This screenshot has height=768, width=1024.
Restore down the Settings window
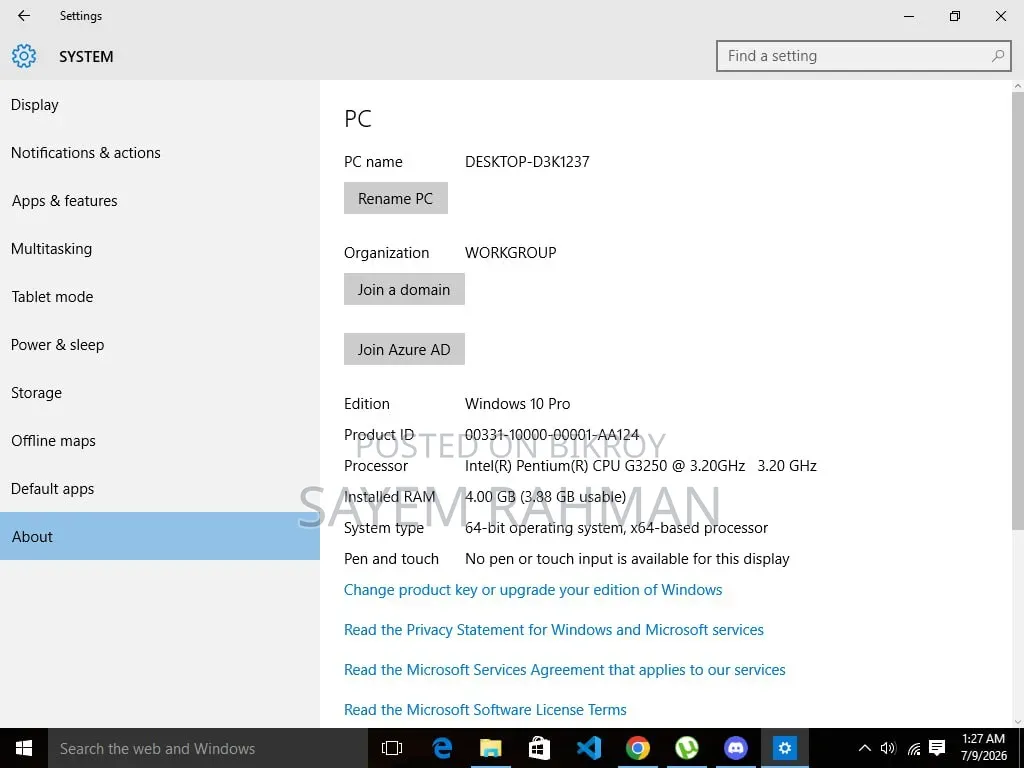pyautogui.click(x=955, y=16)
